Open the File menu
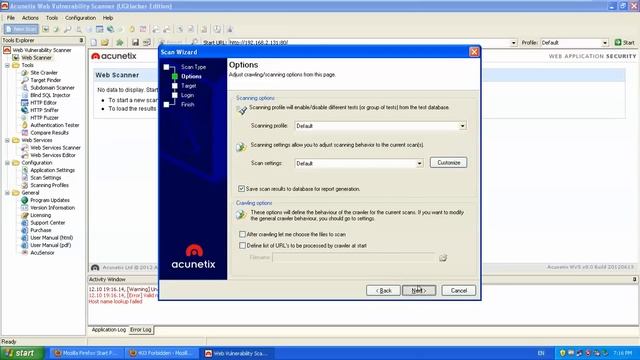This screenshot has width=640, height=360. [11, 18]
